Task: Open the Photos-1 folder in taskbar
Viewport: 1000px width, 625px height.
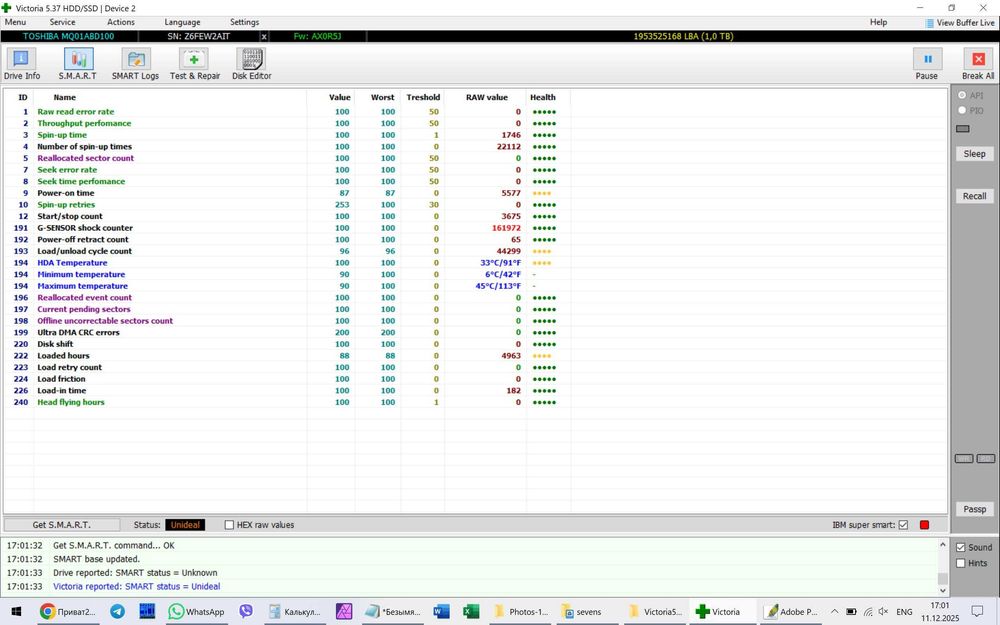Action: [x=520, y=612]
